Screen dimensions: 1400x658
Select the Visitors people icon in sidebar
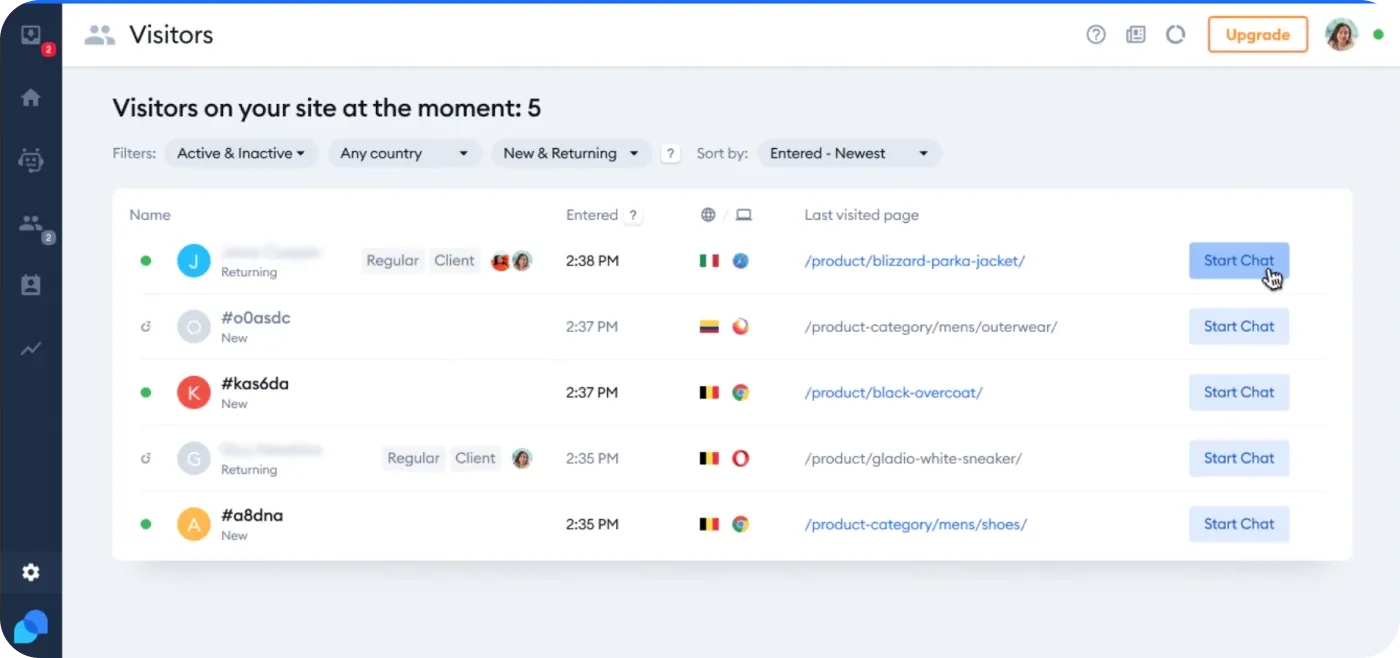pos(30,223)
